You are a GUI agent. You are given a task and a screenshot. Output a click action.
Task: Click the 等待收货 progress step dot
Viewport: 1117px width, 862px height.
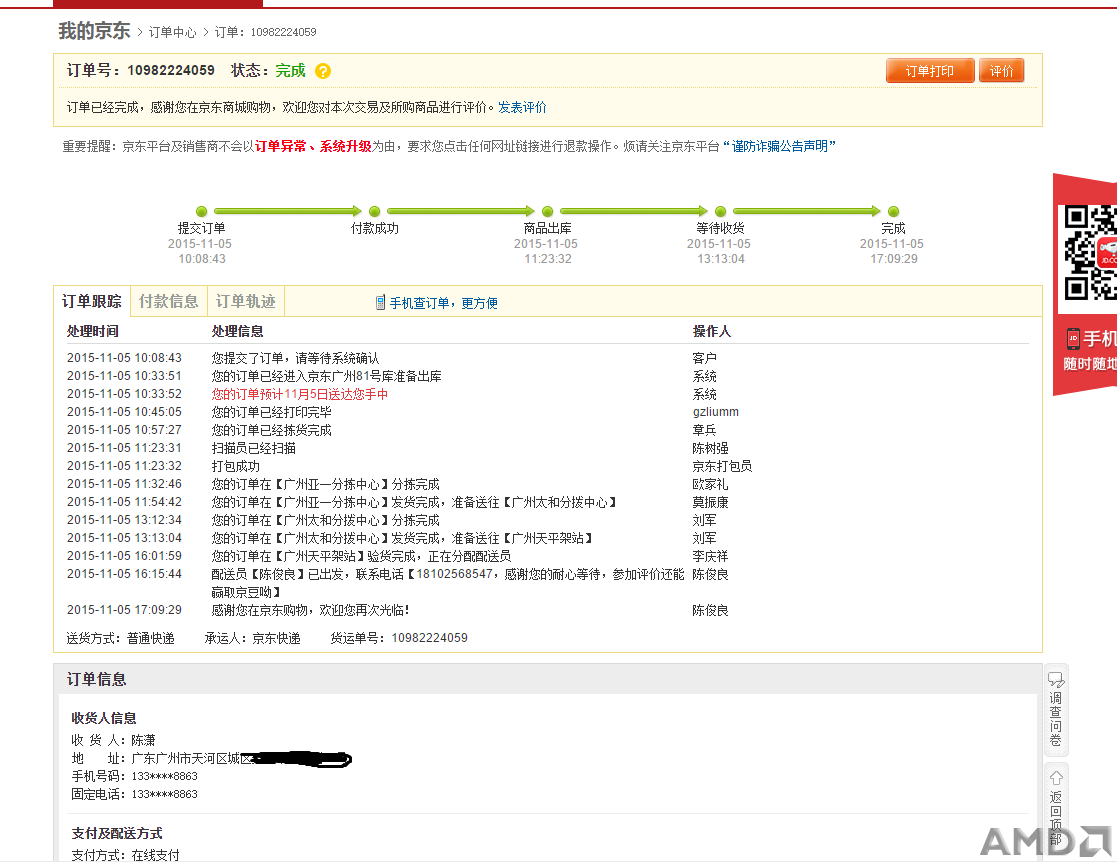(x=720, y=212)
